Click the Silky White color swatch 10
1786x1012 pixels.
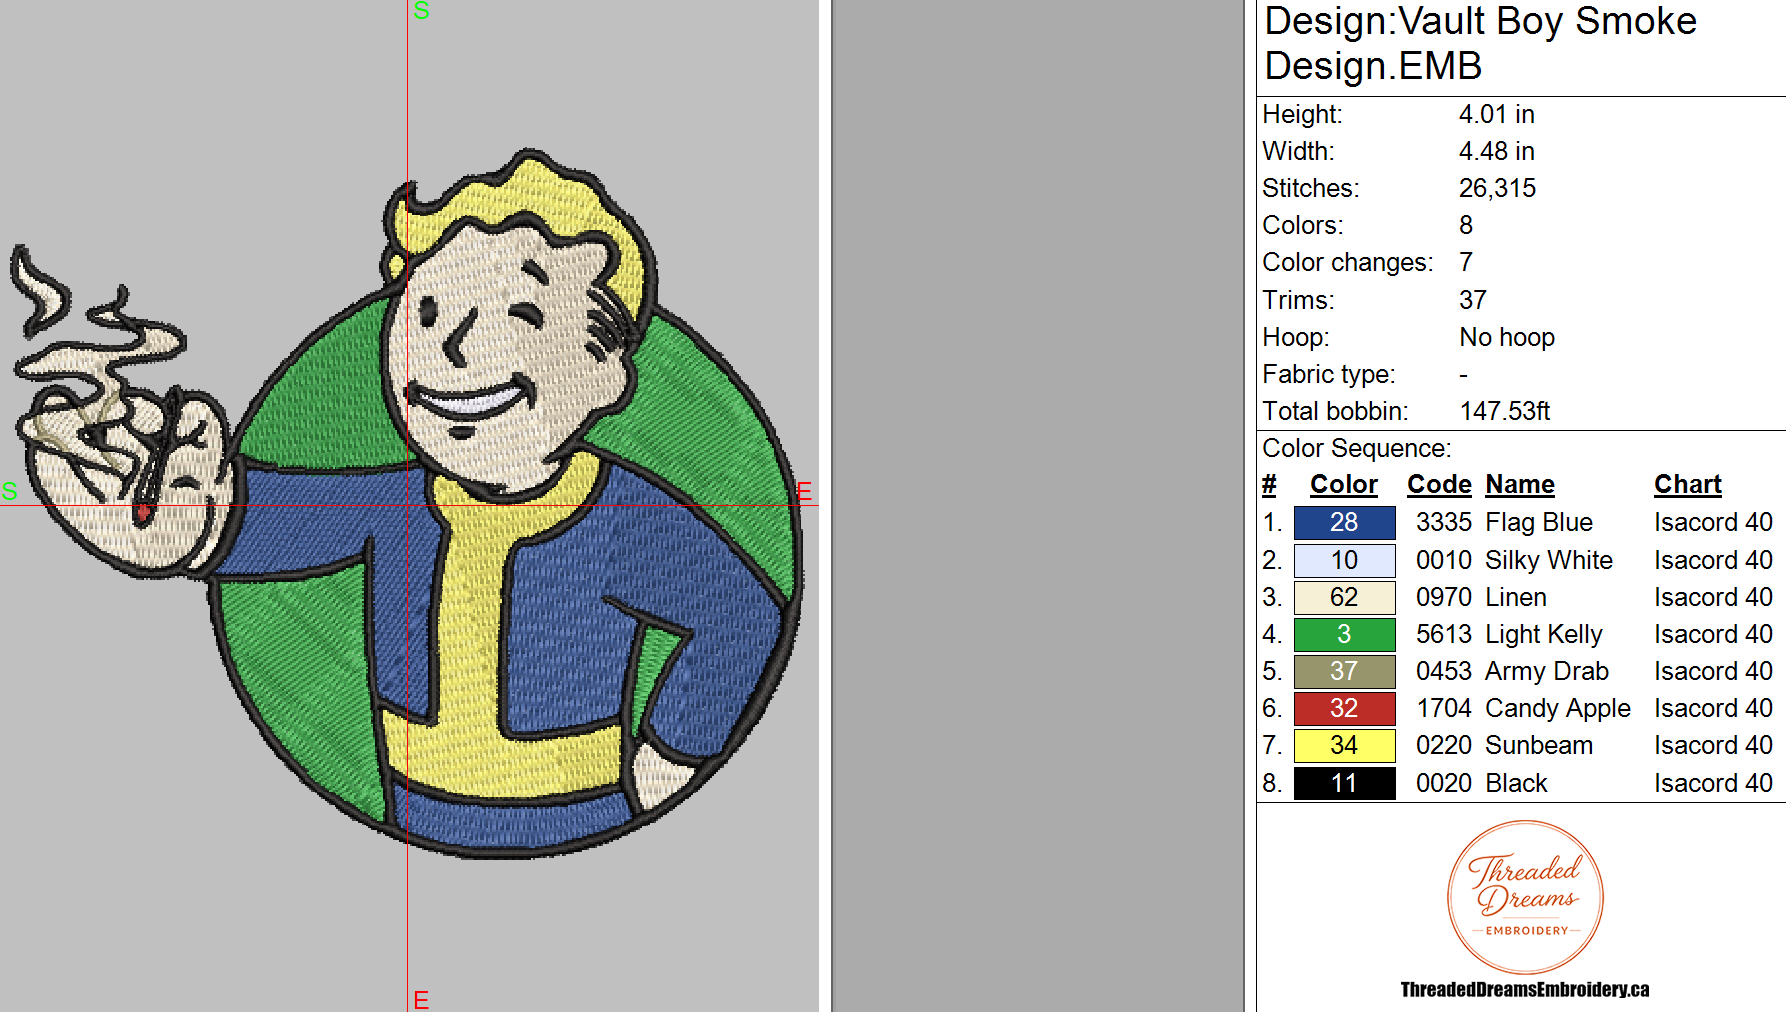pos(1344,560)
